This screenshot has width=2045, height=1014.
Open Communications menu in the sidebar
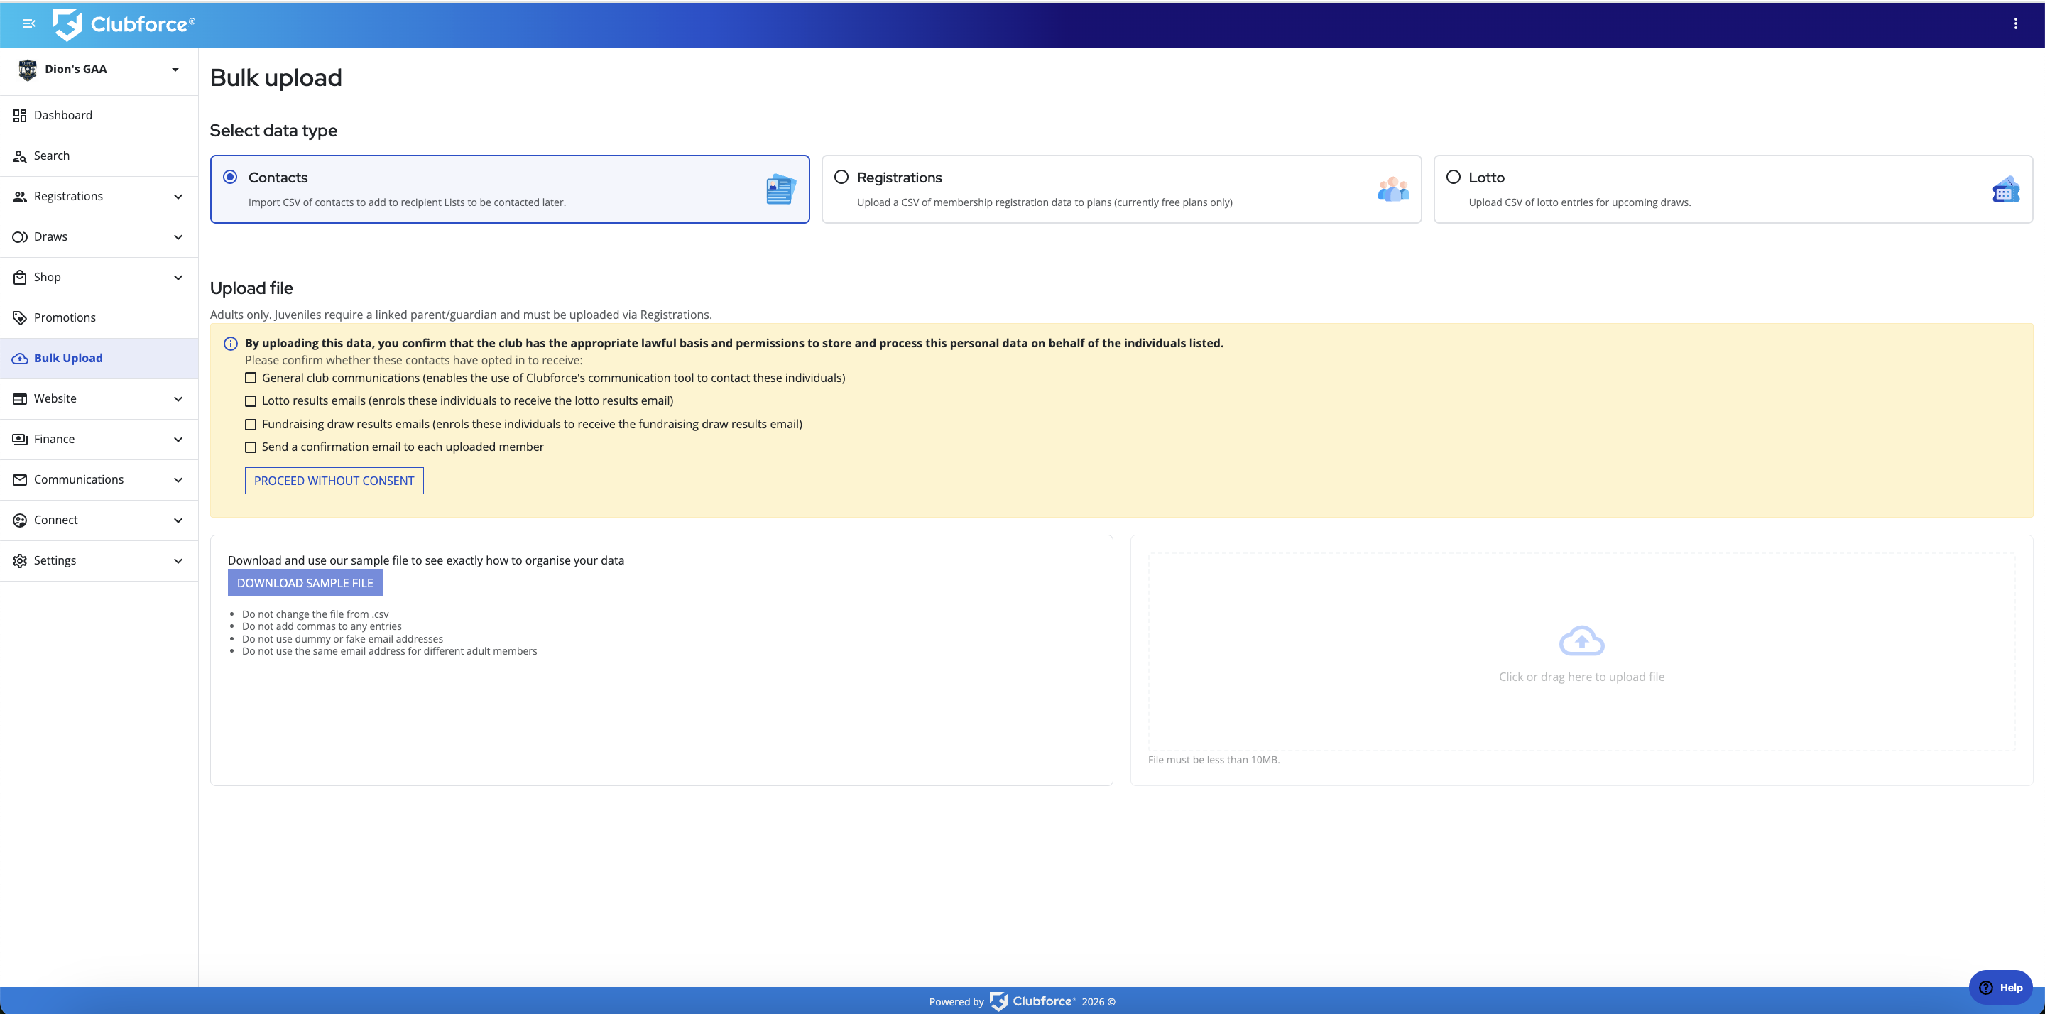tap(99, 480)
